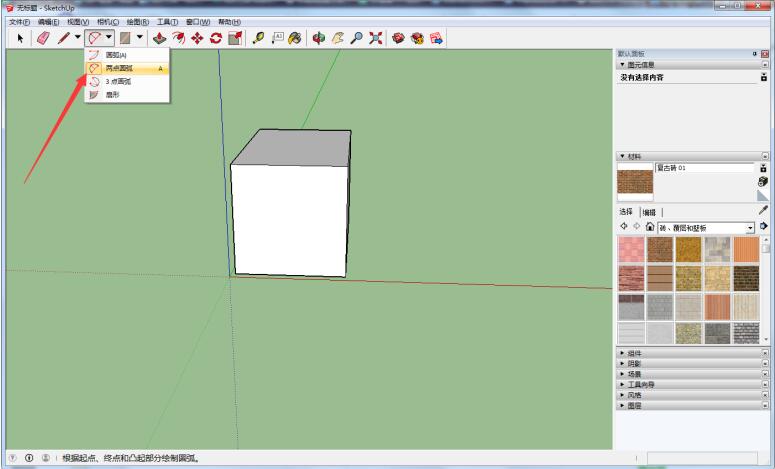Switch to the 编辑 tab in materials

(x=648, y=212)
